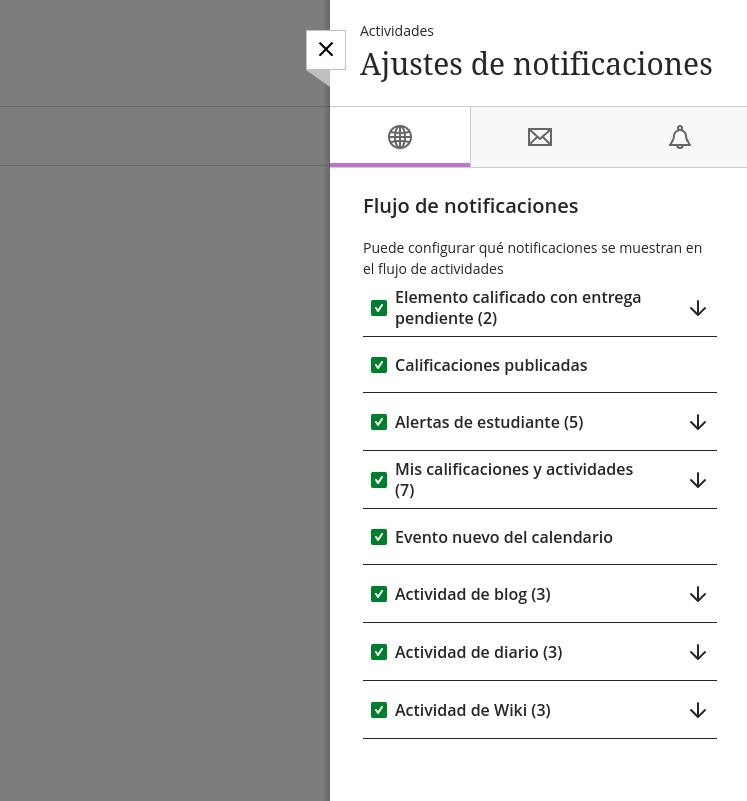This screenshot has width=747, height=801.
Task: Toggle Actividad de Wiki checkbox
Action: [379, 711]
